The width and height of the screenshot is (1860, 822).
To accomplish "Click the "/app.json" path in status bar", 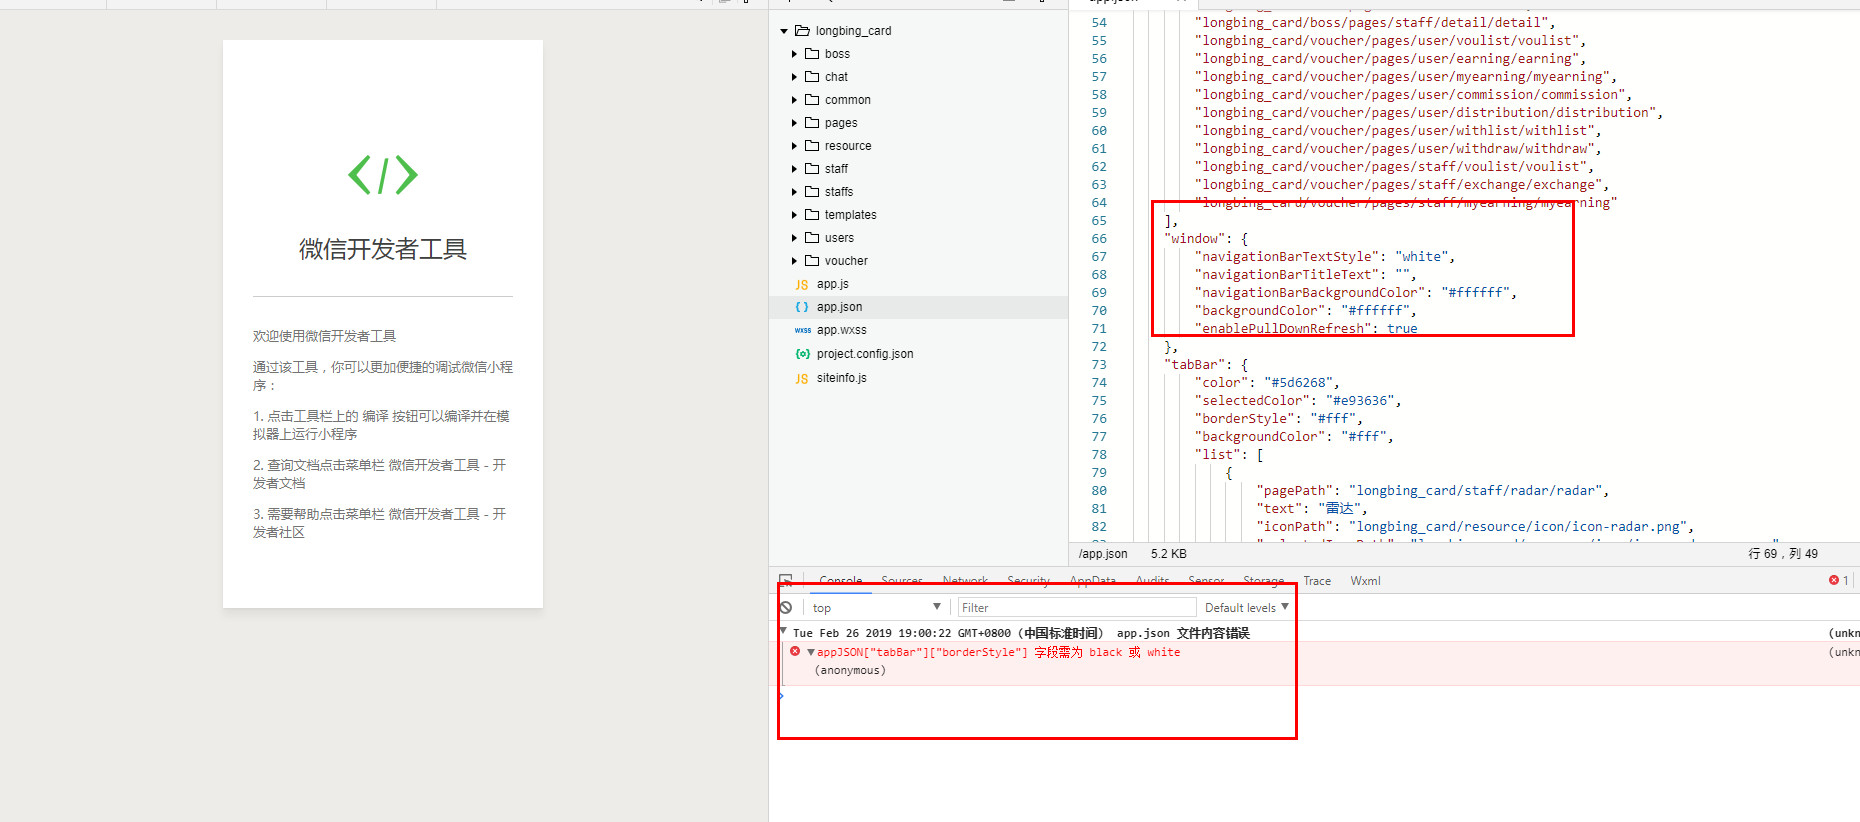I will (1103, 554).
